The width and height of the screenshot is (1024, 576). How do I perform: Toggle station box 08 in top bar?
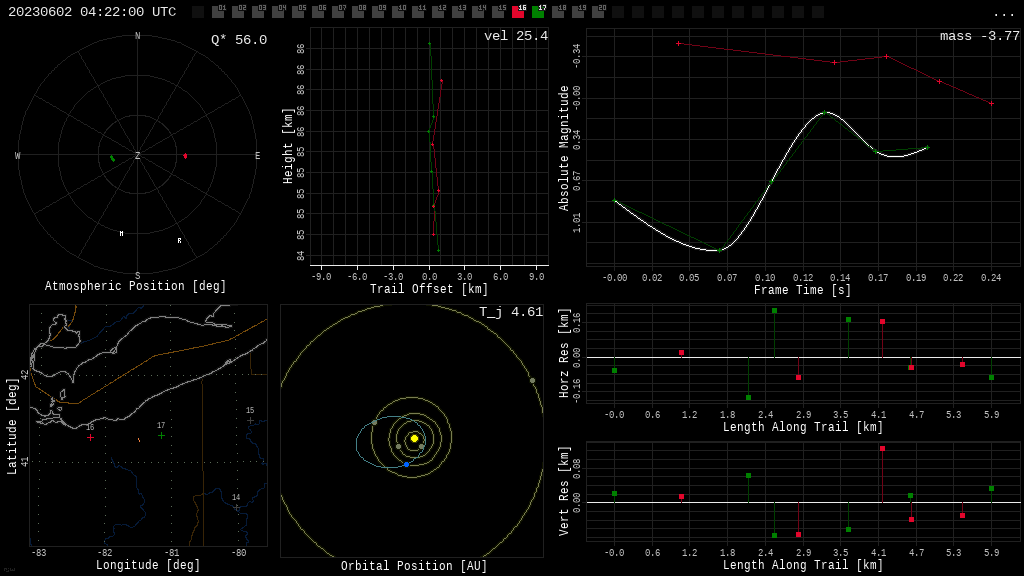359,12
